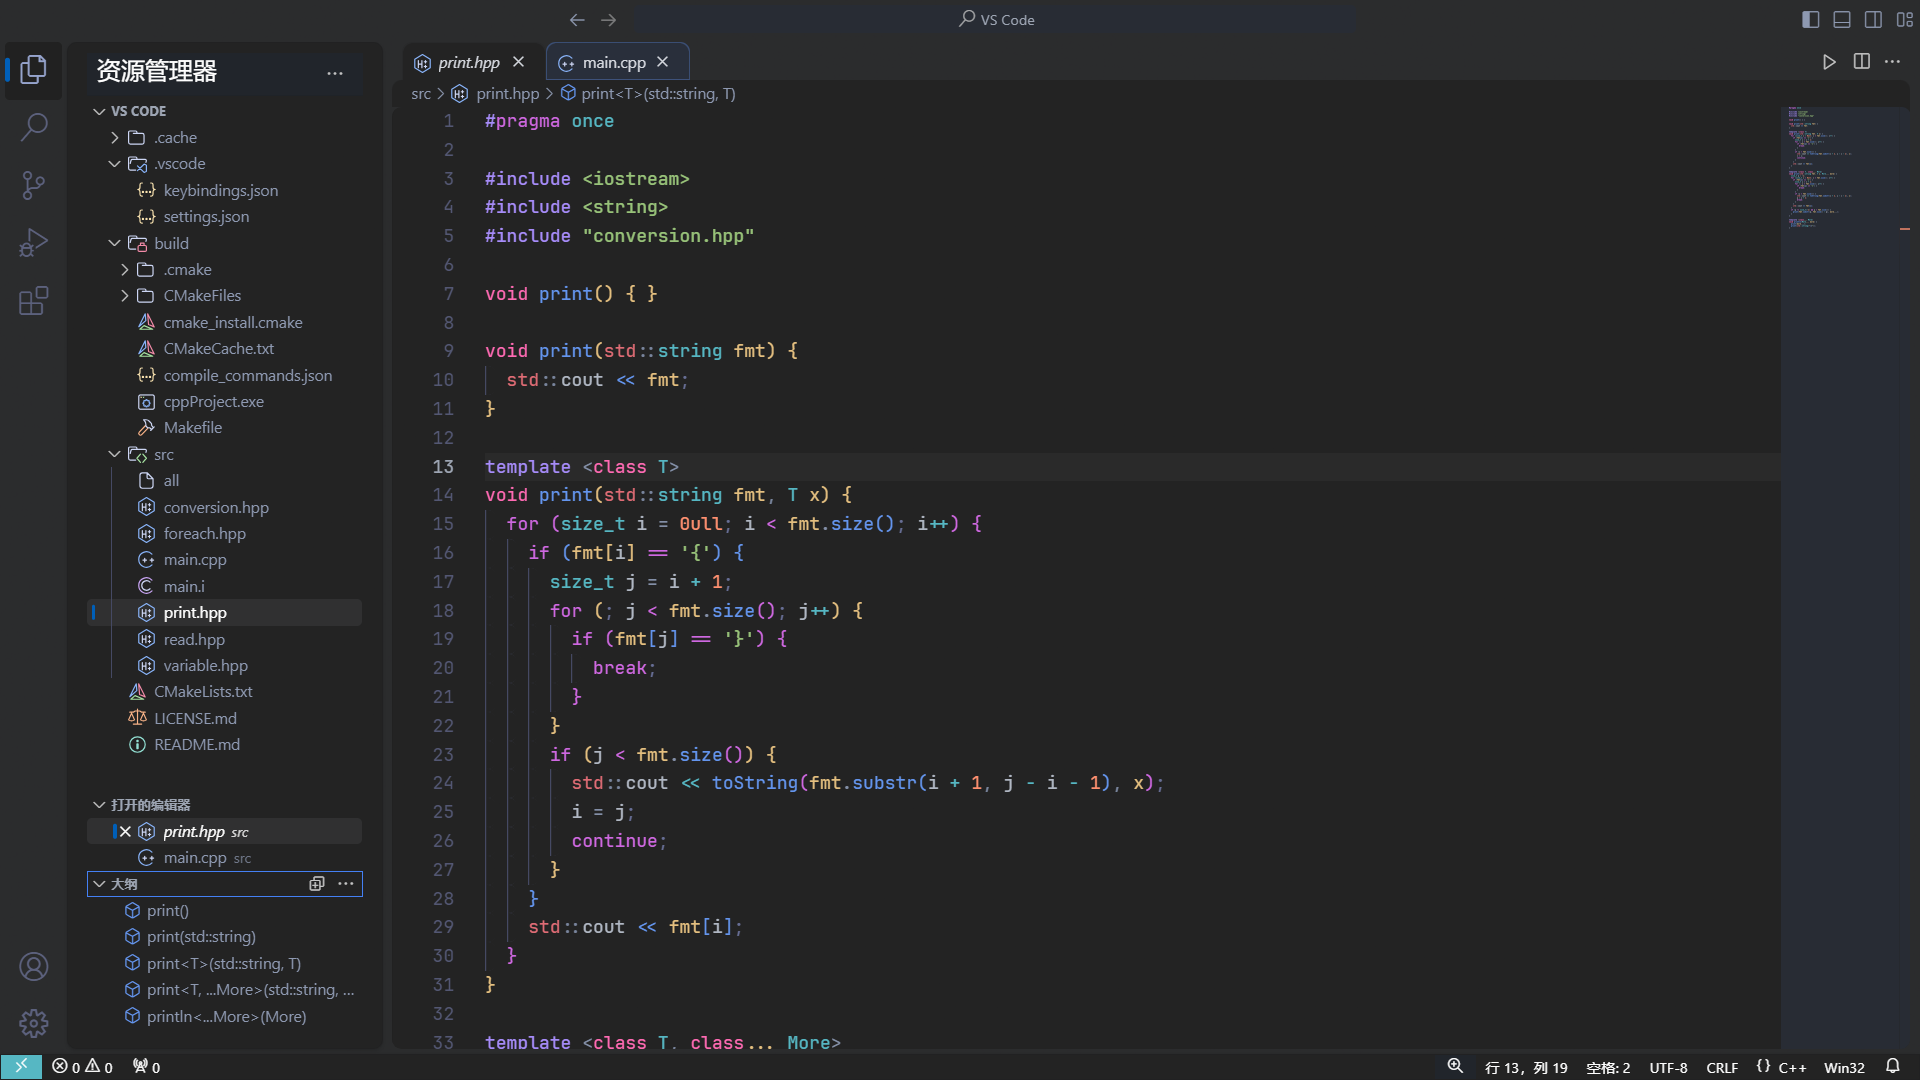Open the Run and Debug view

pyautogui.click(x=33, y=243)
